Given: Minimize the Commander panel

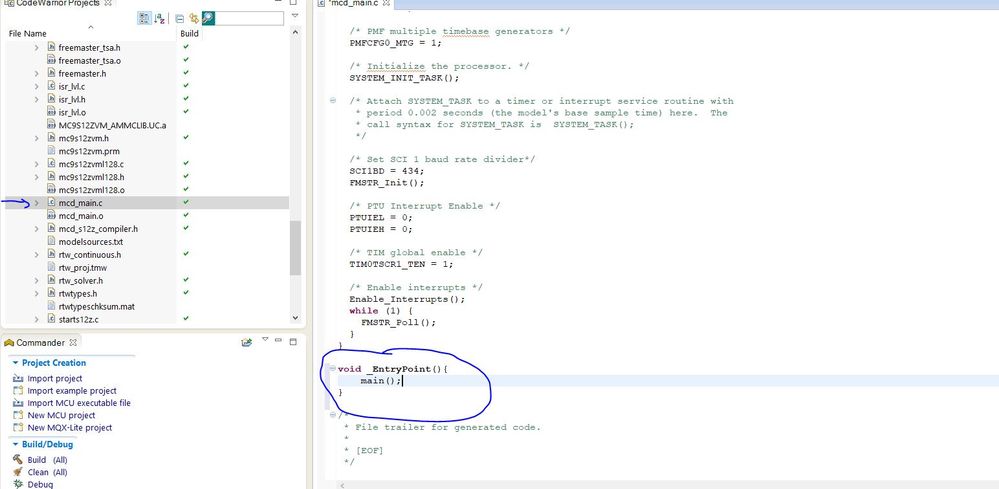Looking at the screenshot, I should (278, 340).
